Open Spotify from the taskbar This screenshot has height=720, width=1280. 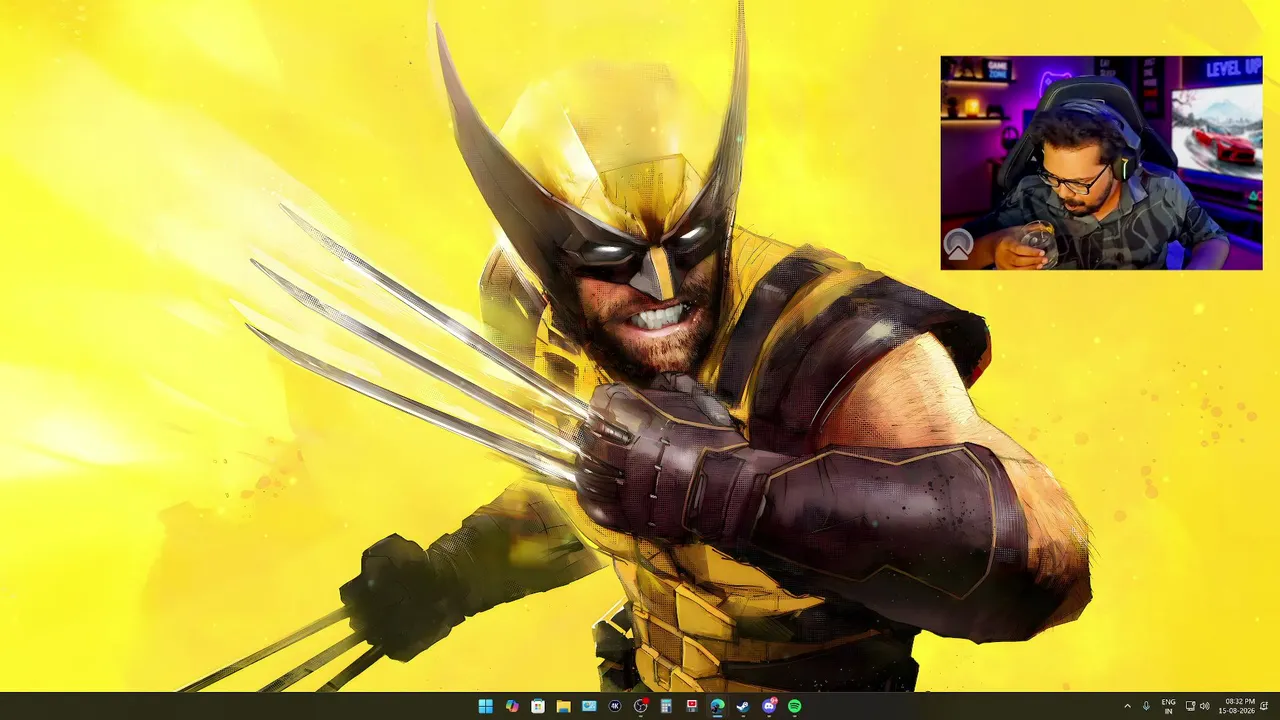tap(794, 706)
